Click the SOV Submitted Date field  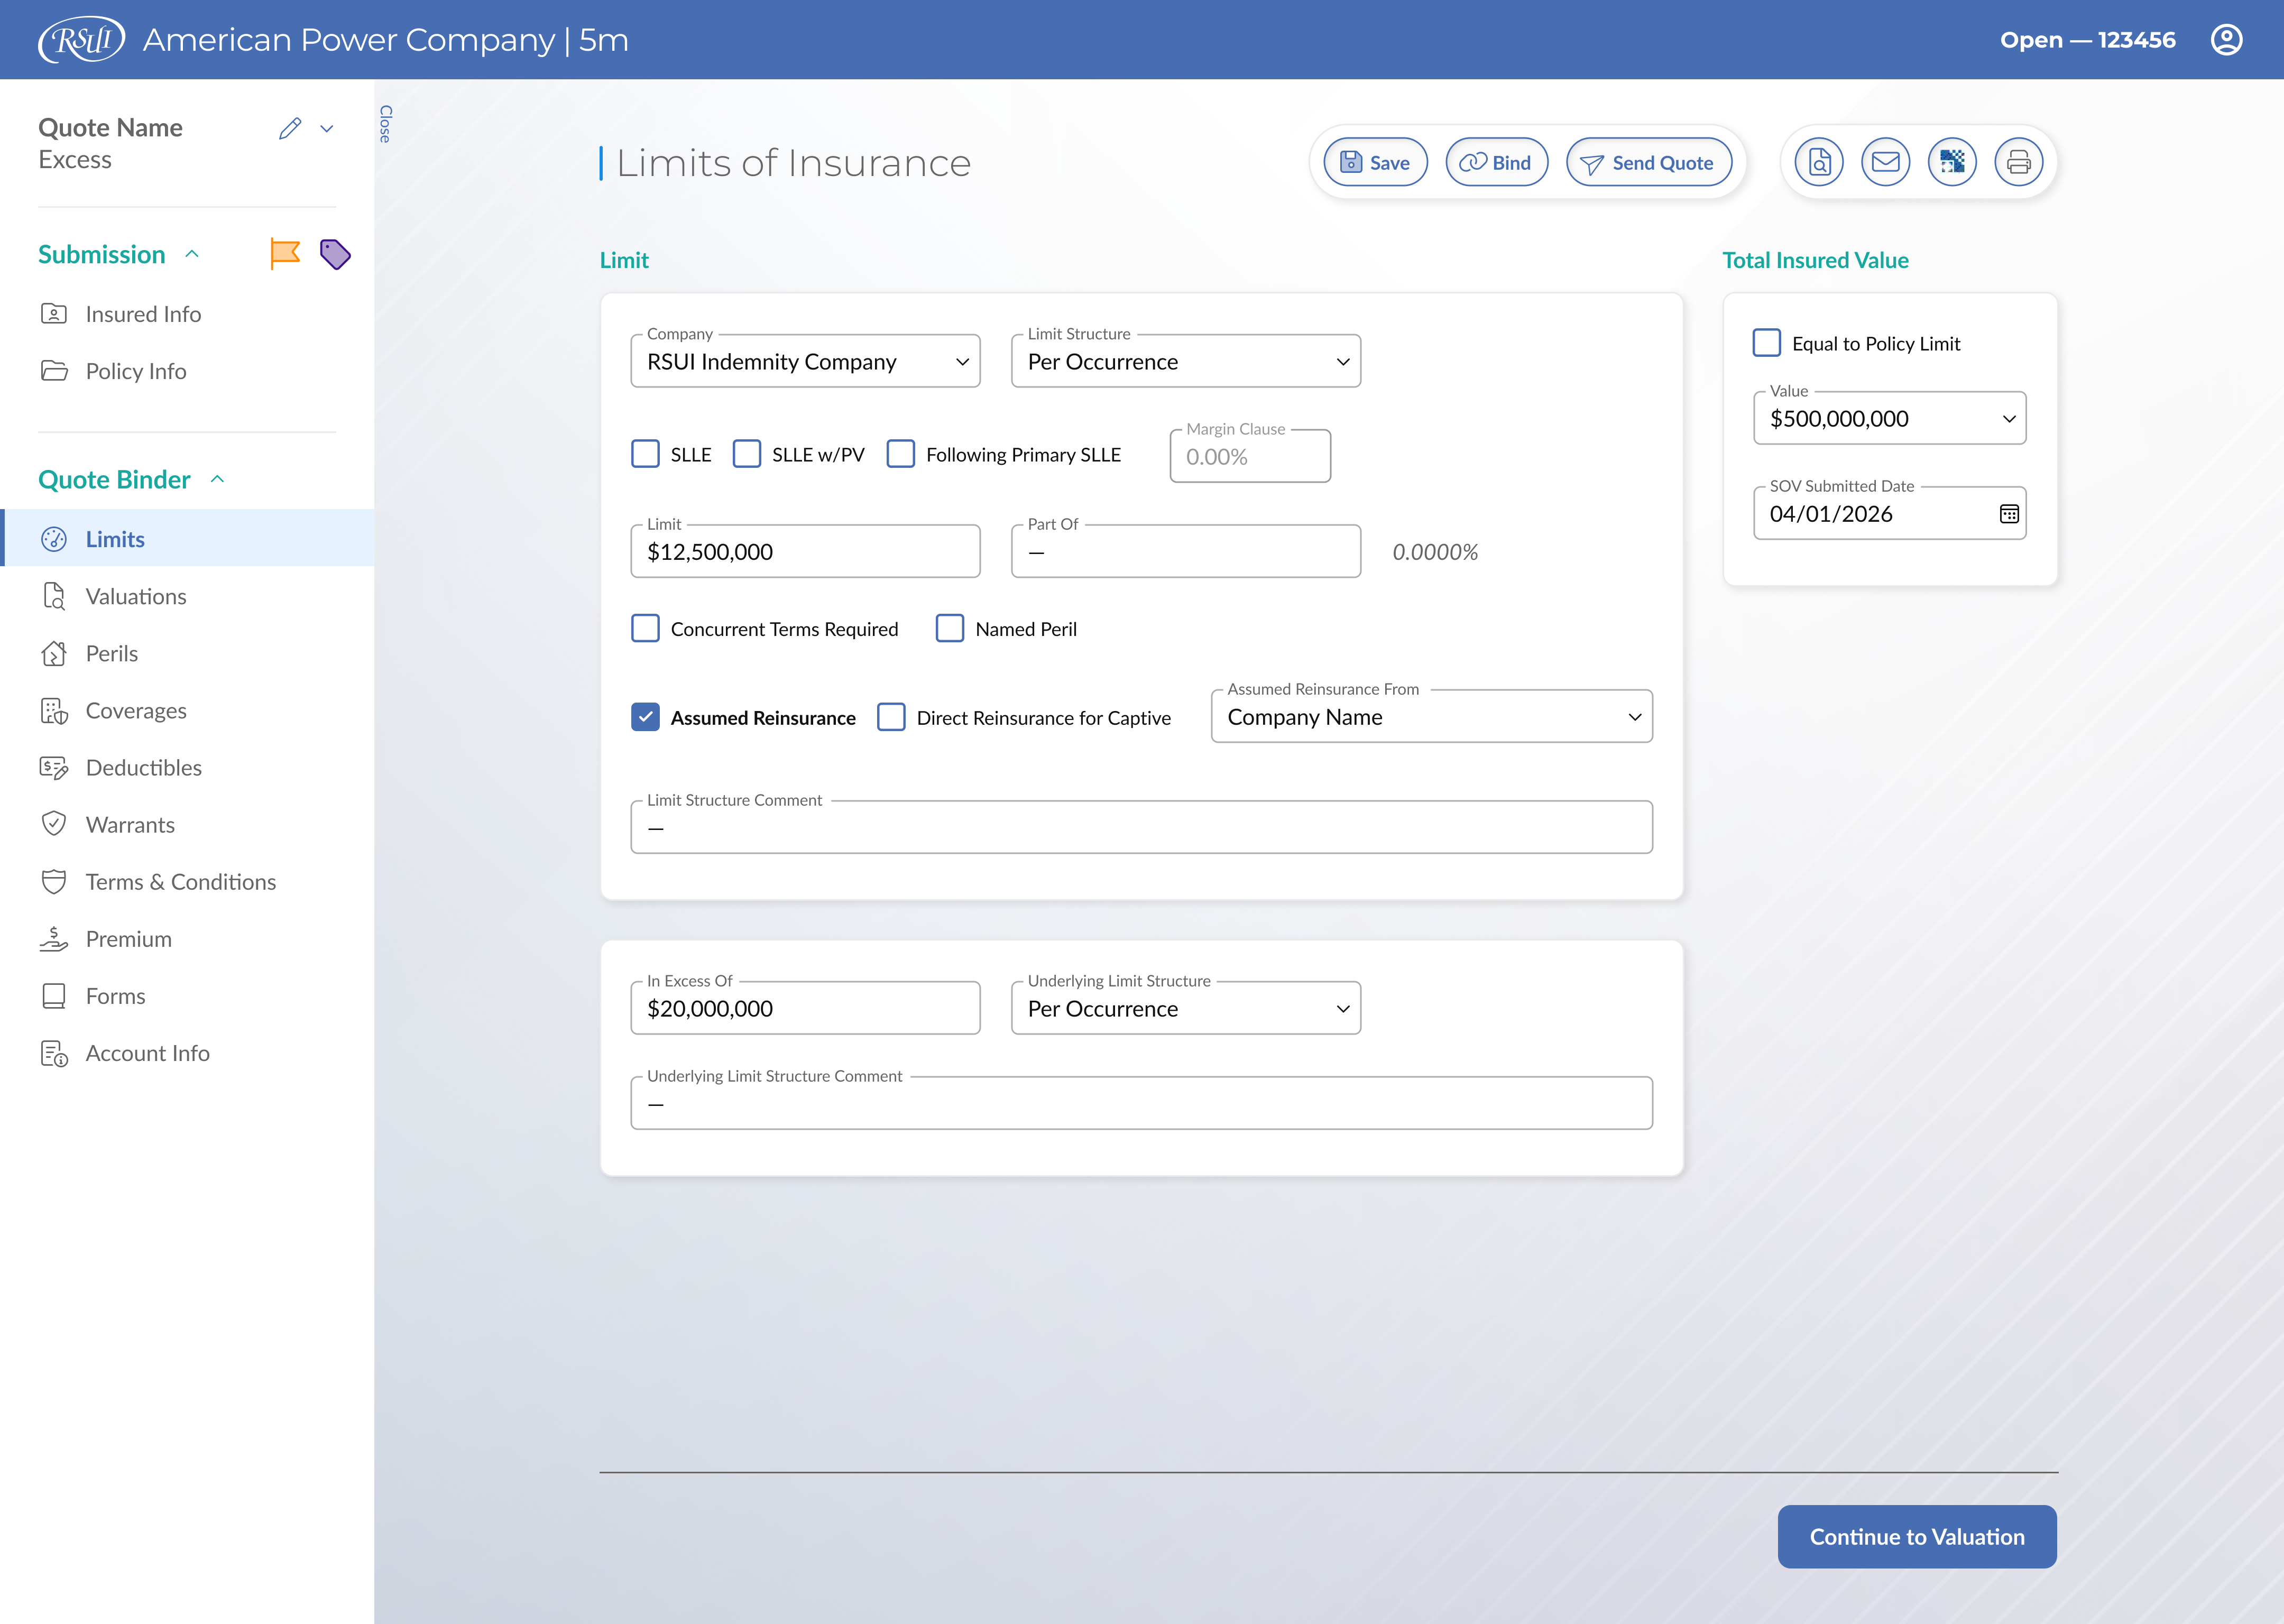click(x=1890, y=513)
